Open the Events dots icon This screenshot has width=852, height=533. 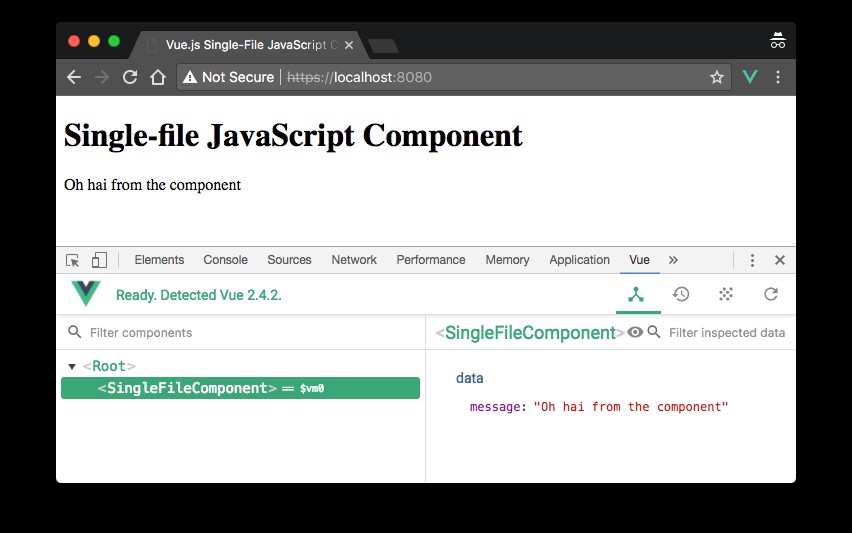point(726,294)
